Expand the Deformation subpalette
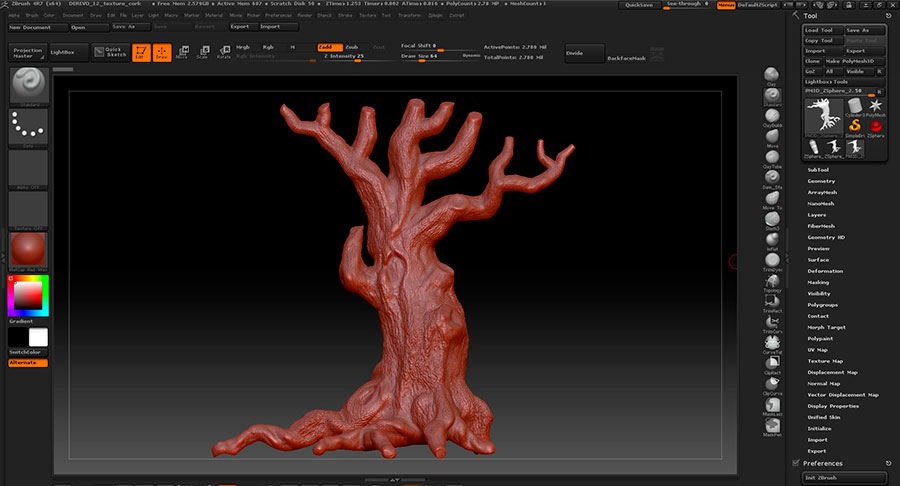The image size is (900, 486). tap(825, 271)
